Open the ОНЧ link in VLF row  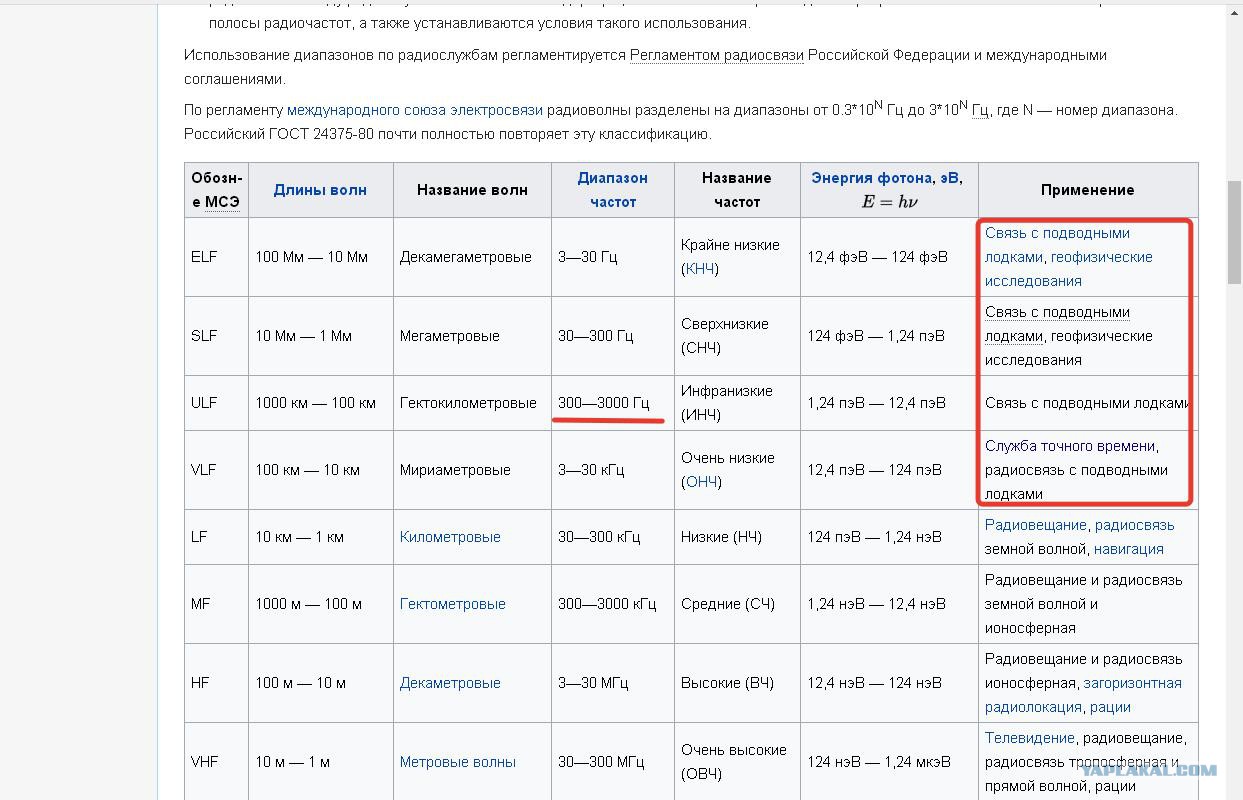coord(701,482)
